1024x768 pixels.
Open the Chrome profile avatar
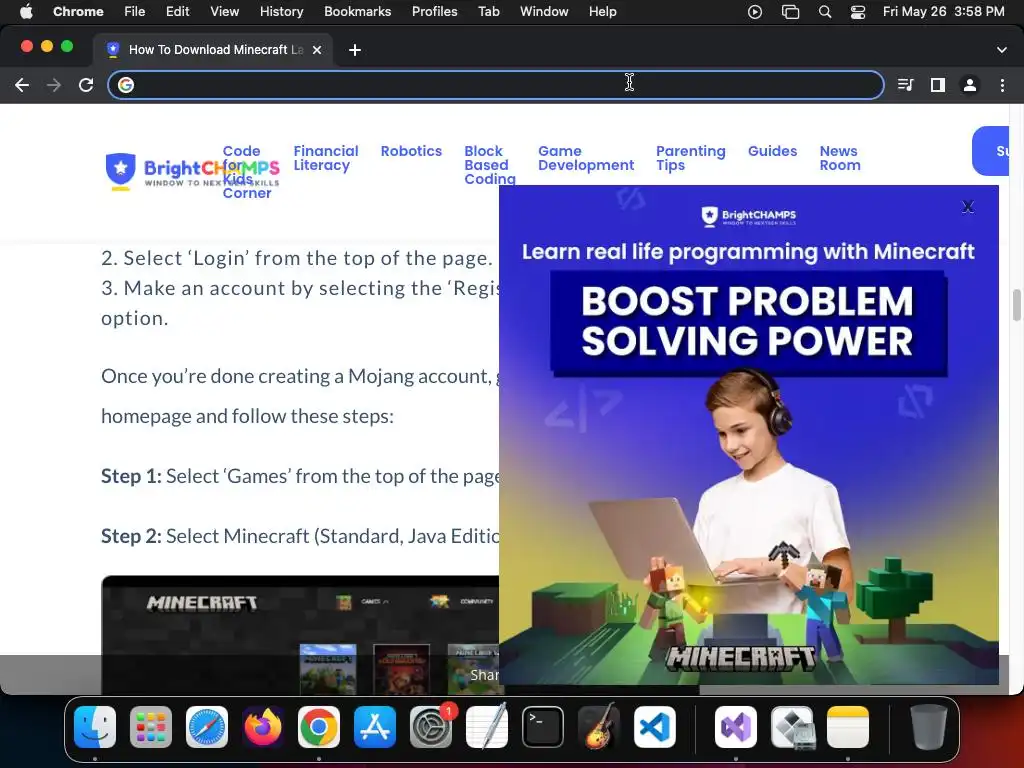point(970,85)
